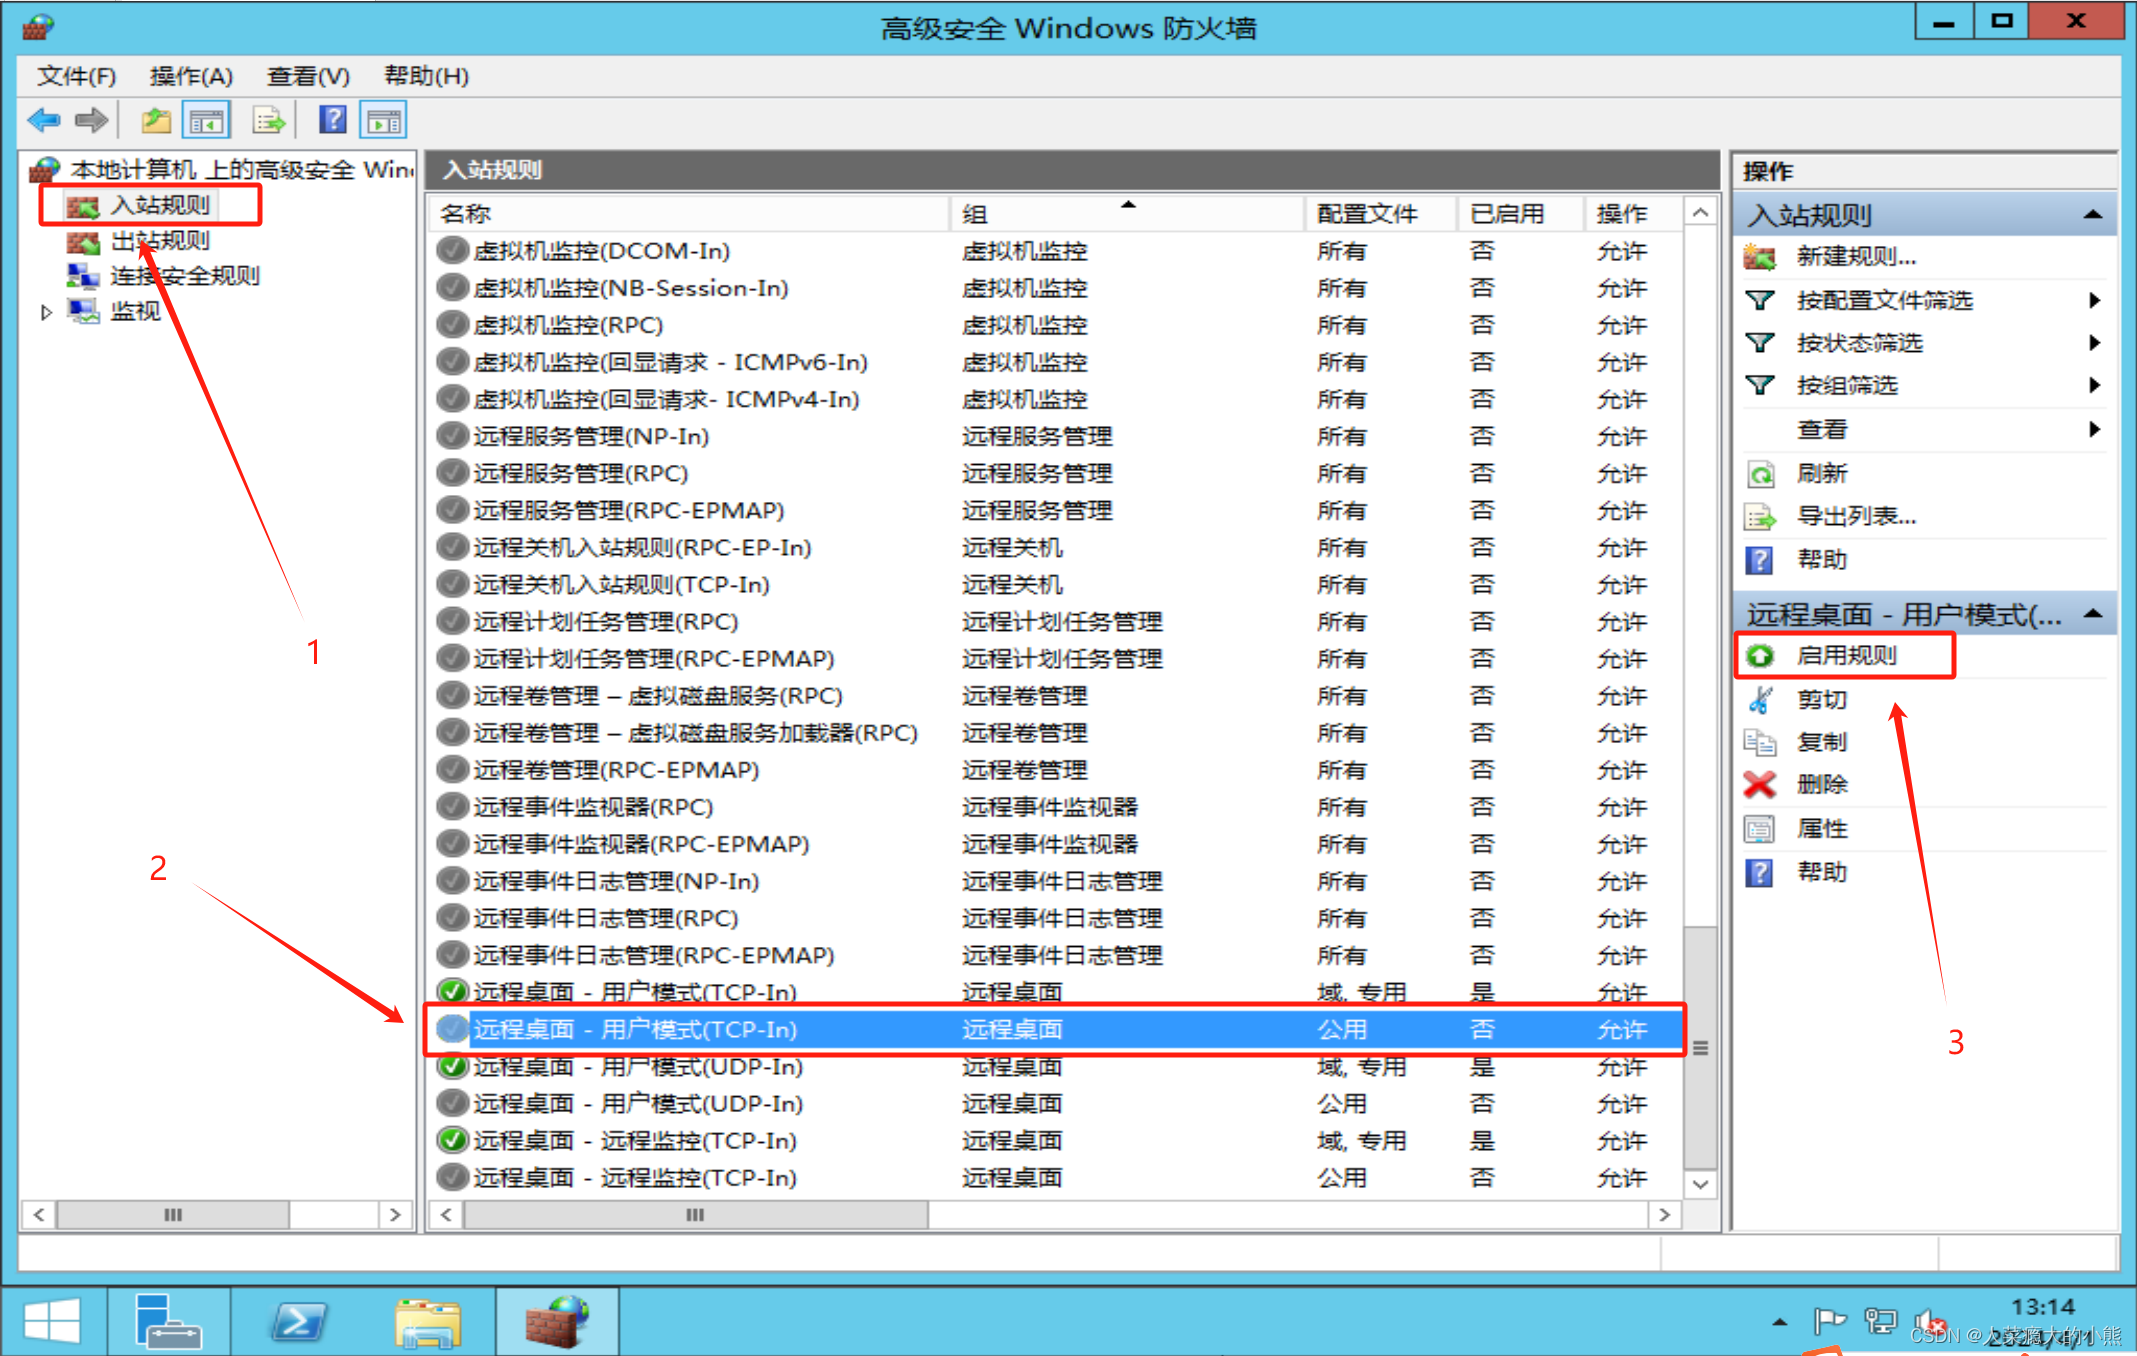The height and width of the screenshot is (1356, 2137).
Task: Select root node 本地计算机 上的高级安全
Action: tap(240, 170)
